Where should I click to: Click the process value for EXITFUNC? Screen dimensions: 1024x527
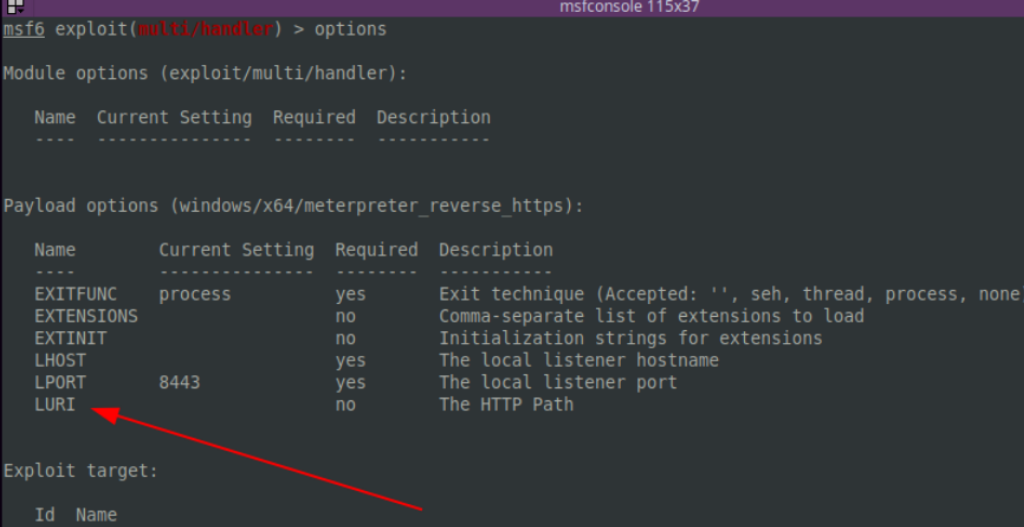[x=194, y=294]
